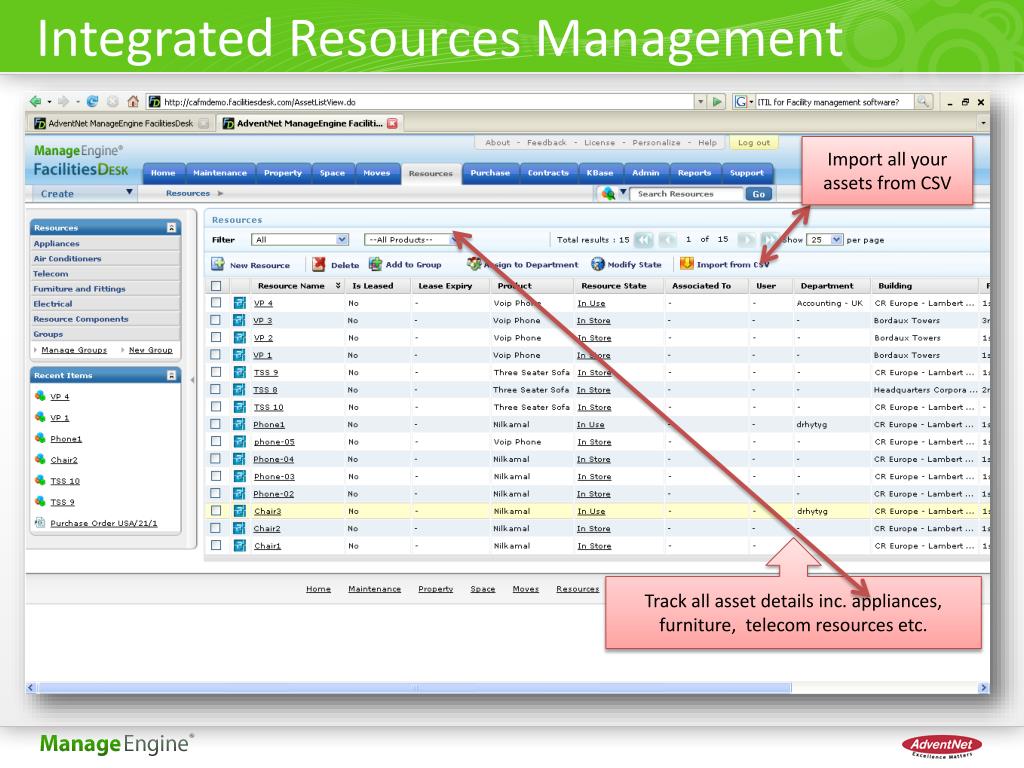This screenshot has width=1024, height=768.
Task: Check the box for Chair1 row
Action: 216,545
